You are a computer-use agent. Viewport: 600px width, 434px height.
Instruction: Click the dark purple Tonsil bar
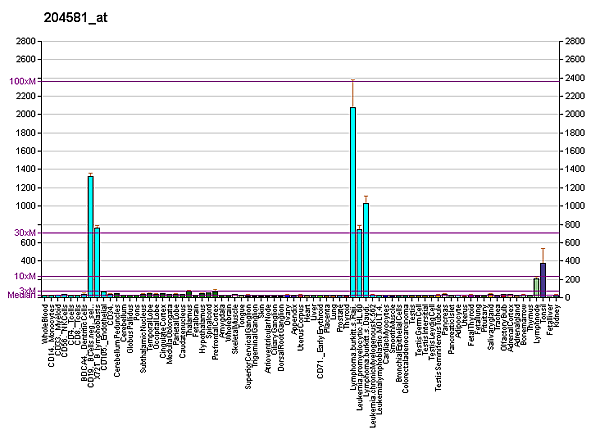pos(543,280)
